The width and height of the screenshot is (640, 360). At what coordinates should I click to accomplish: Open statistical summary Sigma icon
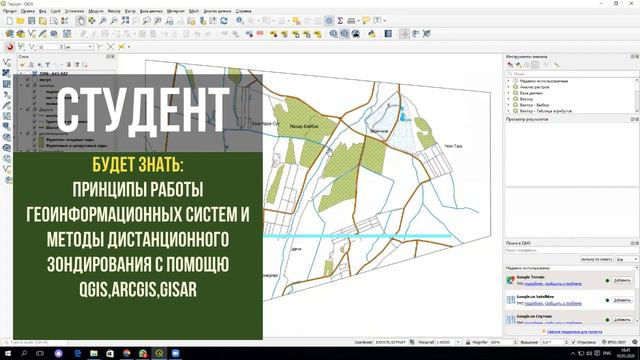point(340,21)
